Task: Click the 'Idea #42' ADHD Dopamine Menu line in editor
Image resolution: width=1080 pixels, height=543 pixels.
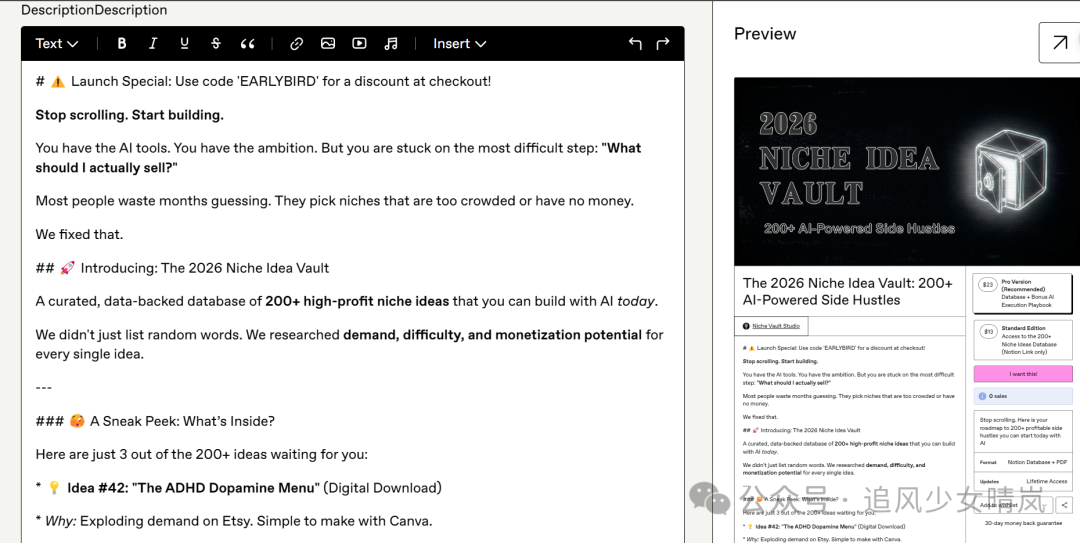Action: point(238,488)
